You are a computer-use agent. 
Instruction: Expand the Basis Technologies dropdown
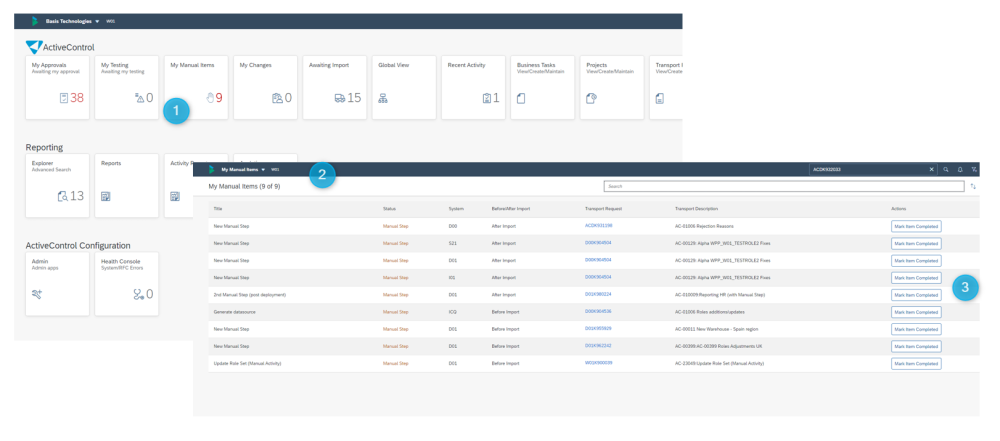pos(97,22)
